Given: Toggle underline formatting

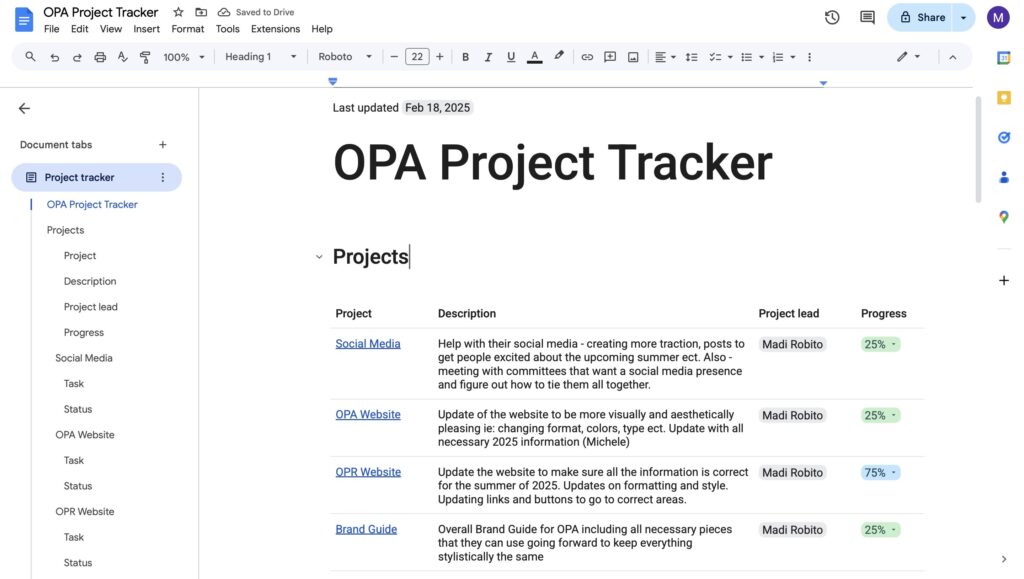Looking at the screenshot, I should (x=511, y=57).
